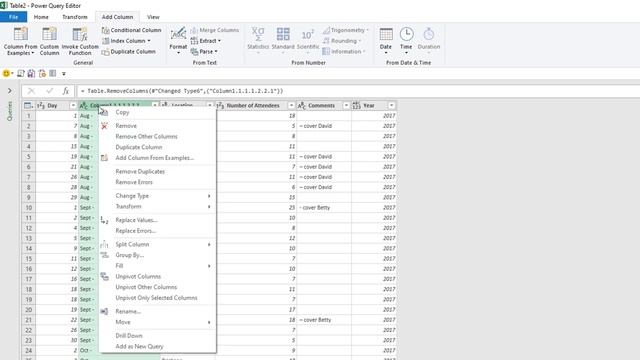
Task: Open the Parse dropdown
Action: pyautogui.click(x=204, y=52)
